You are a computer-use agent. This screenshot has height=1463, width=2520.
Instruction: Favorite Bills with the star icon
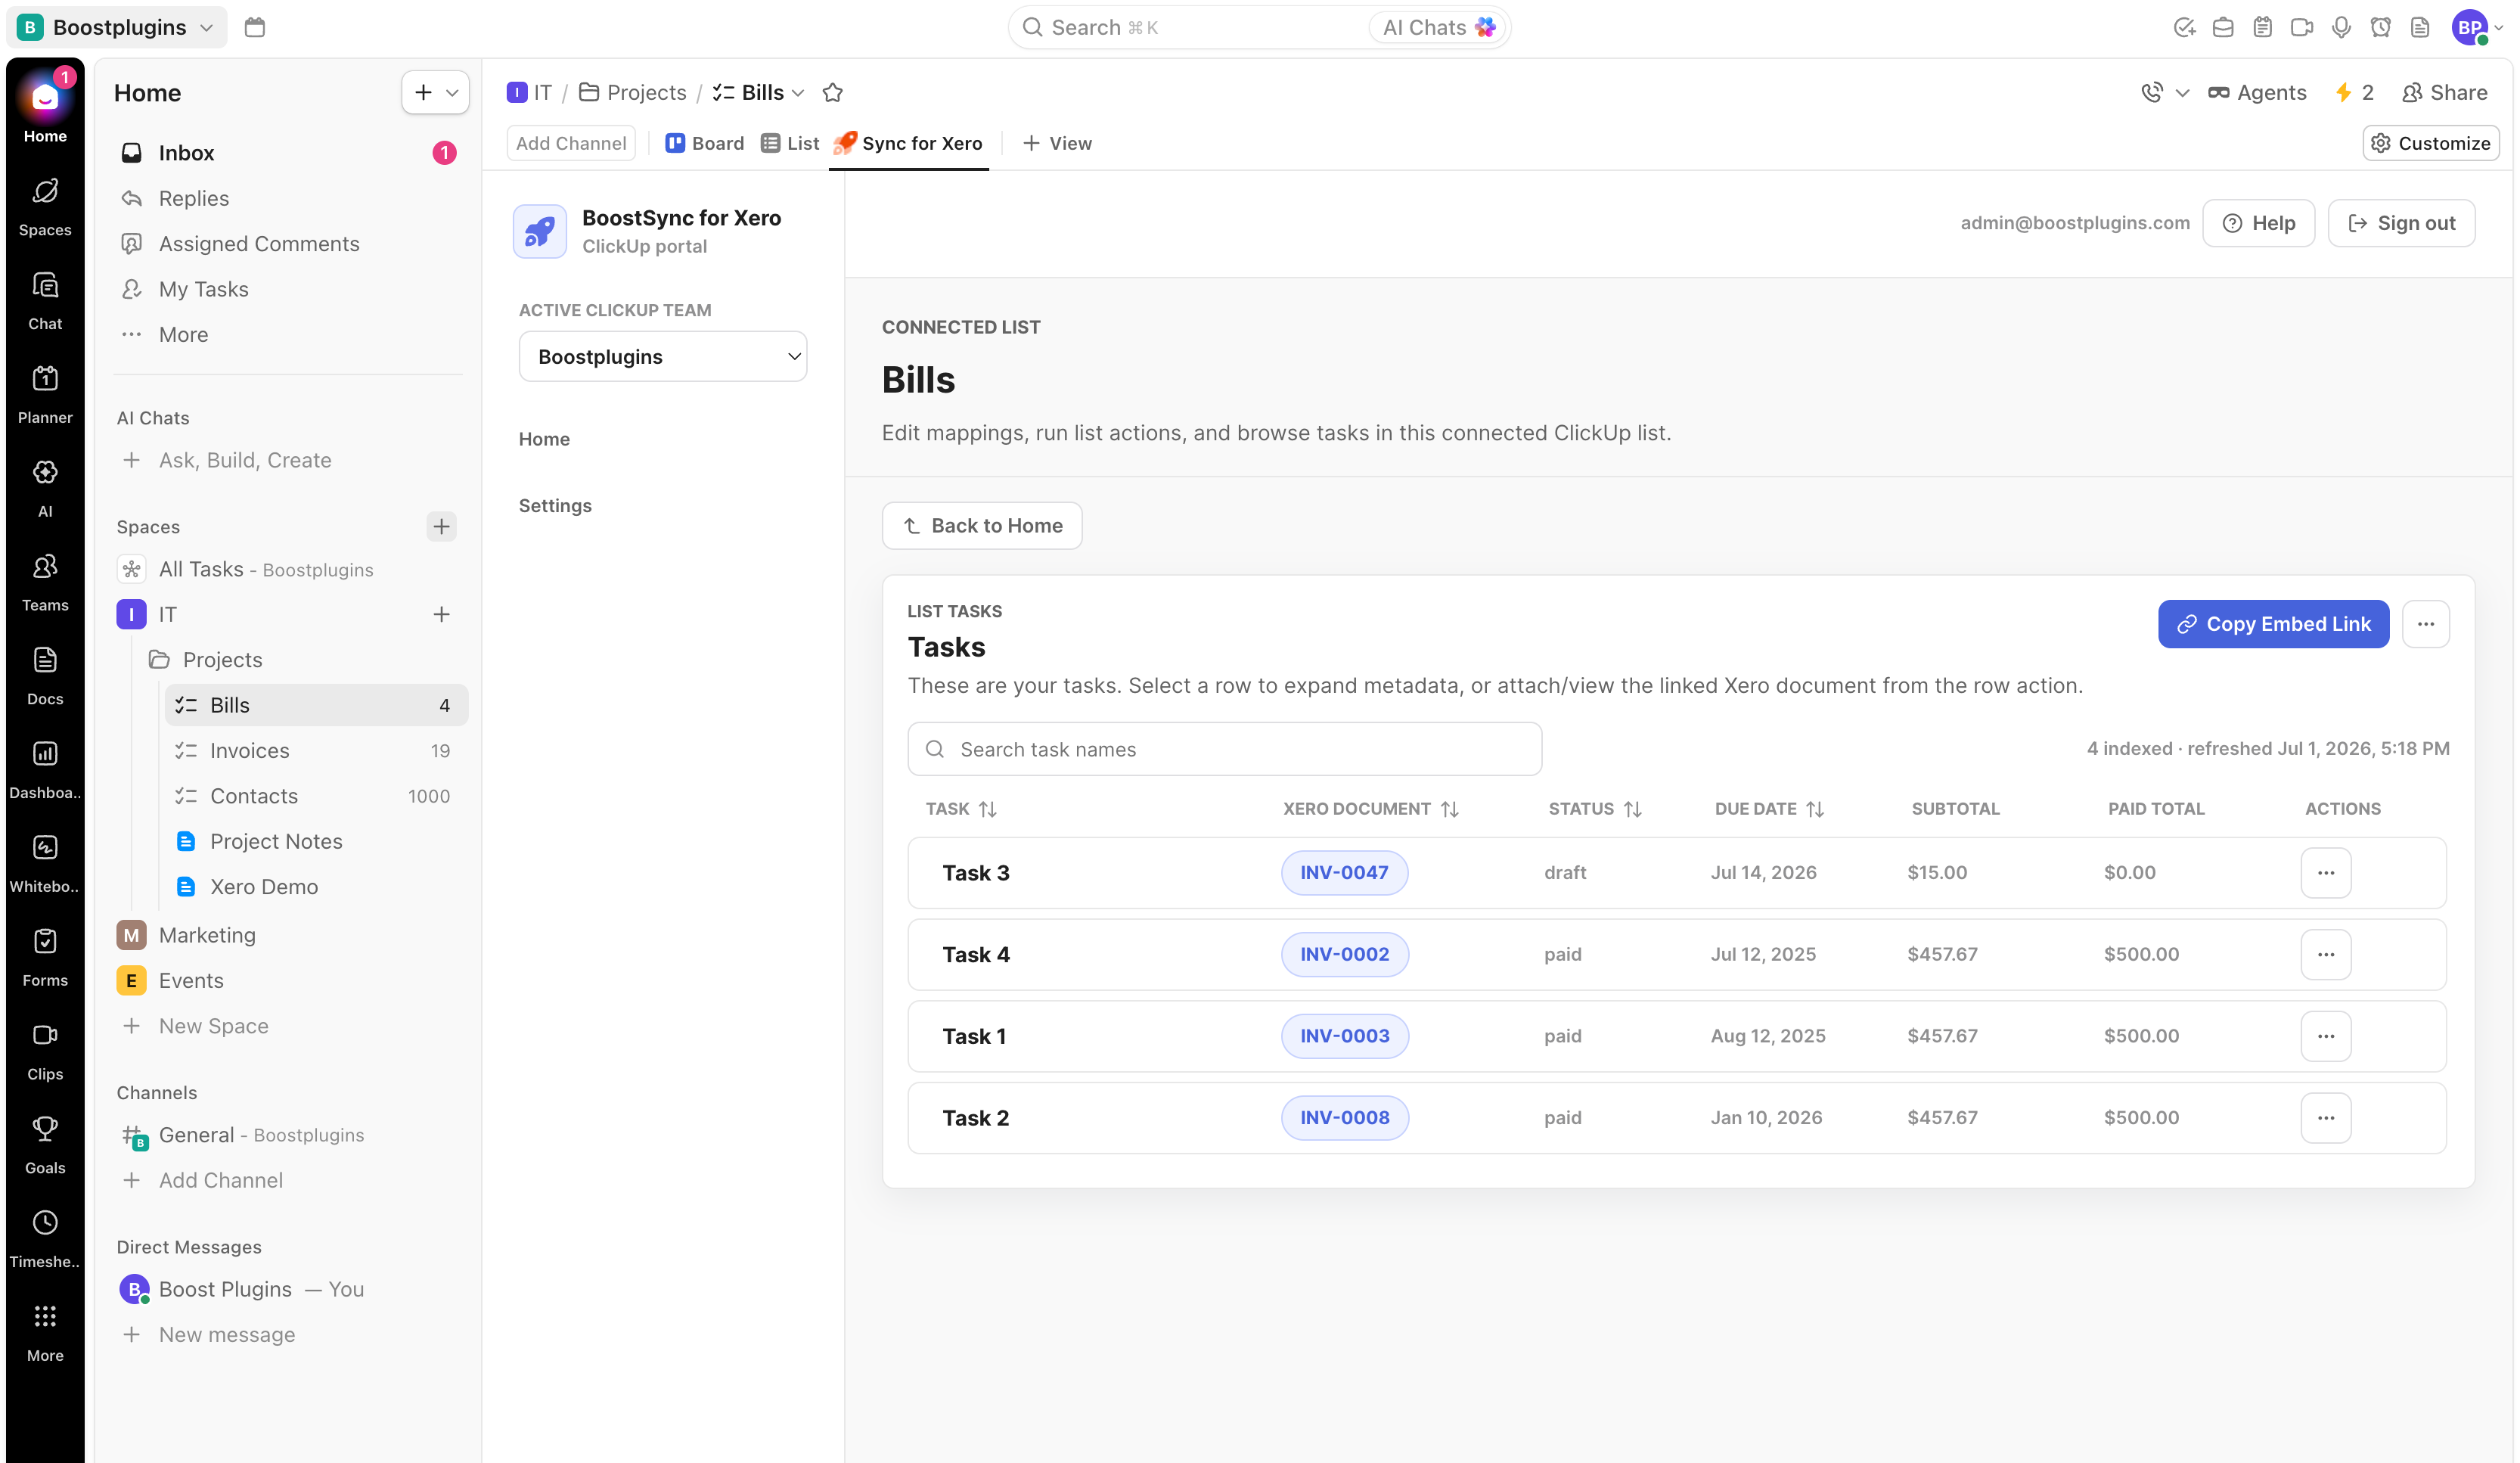832,93
